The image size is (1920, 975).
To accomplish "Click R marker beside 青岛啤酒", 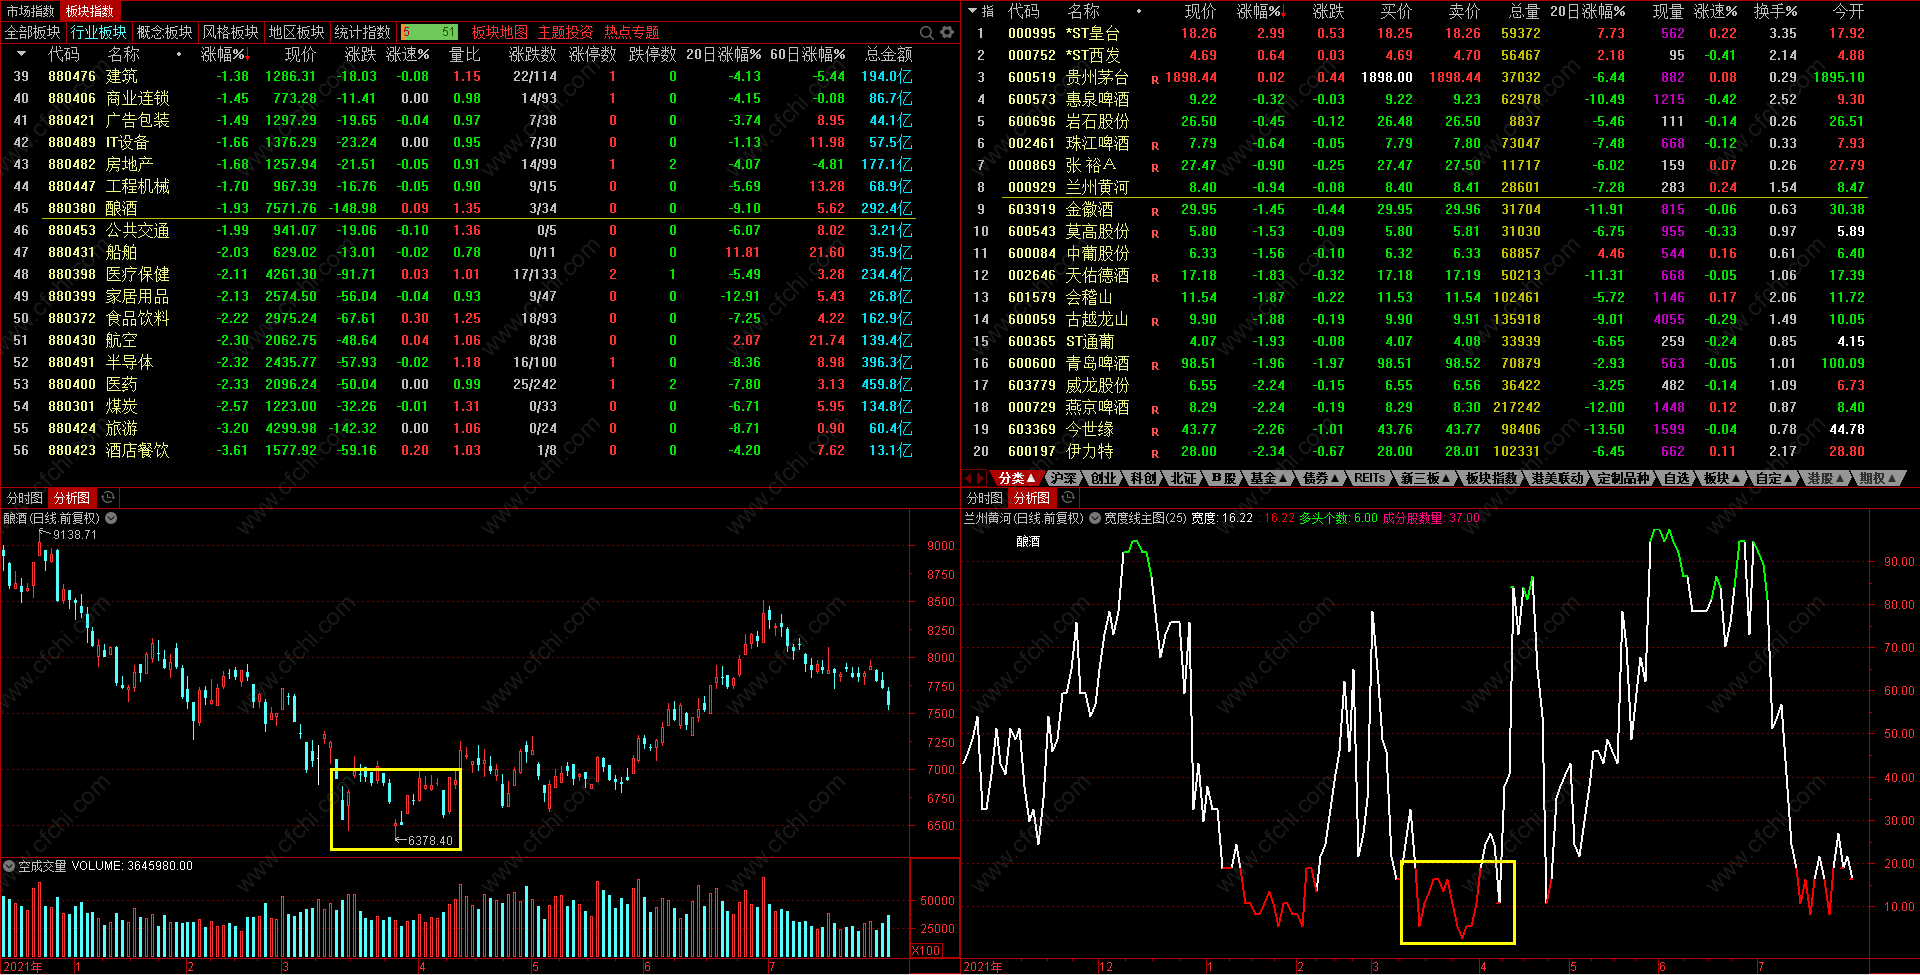I will coord(1155,365).
